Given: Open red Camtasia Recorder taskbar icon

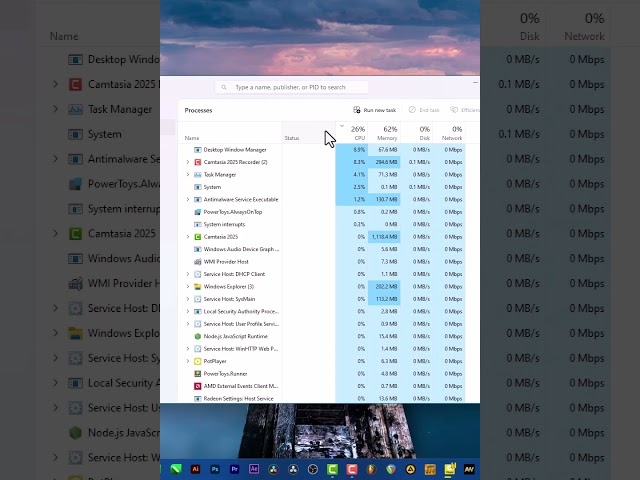Looking at the screenshot, I should click(x=352, y=469).
